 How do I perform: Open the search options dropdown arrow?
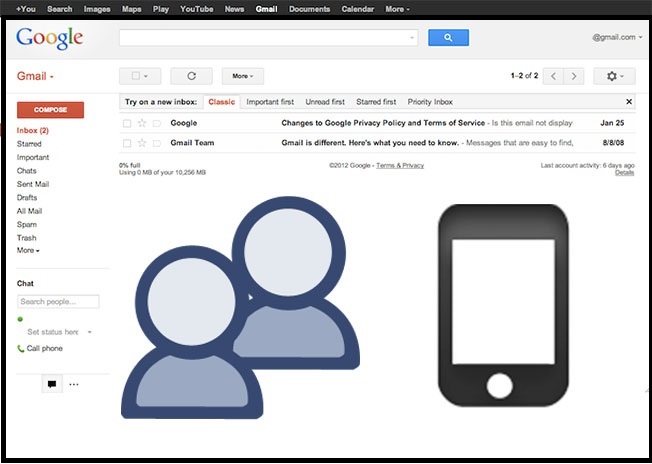412,37
